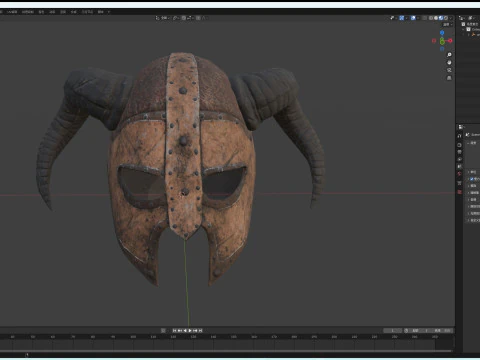Open the Output properties tab
The width and height of the screenshot is (480, 360).
click(x=459, y=152)
